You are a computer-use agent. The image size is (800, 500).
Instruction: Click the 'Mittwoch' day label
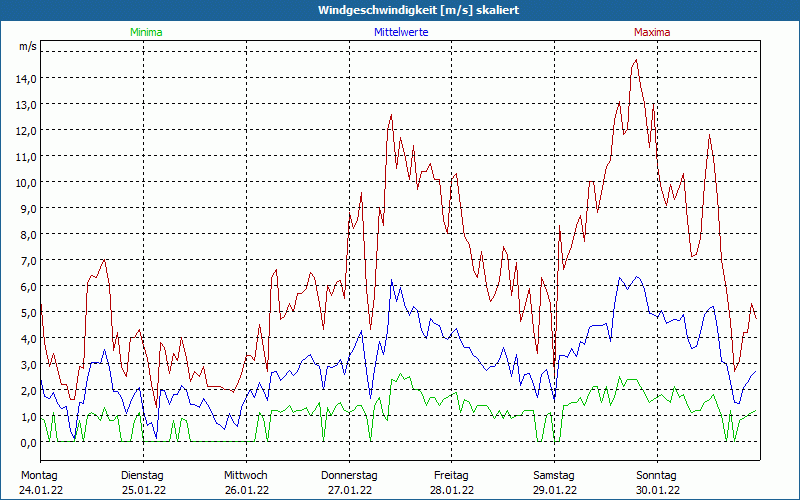246,476
